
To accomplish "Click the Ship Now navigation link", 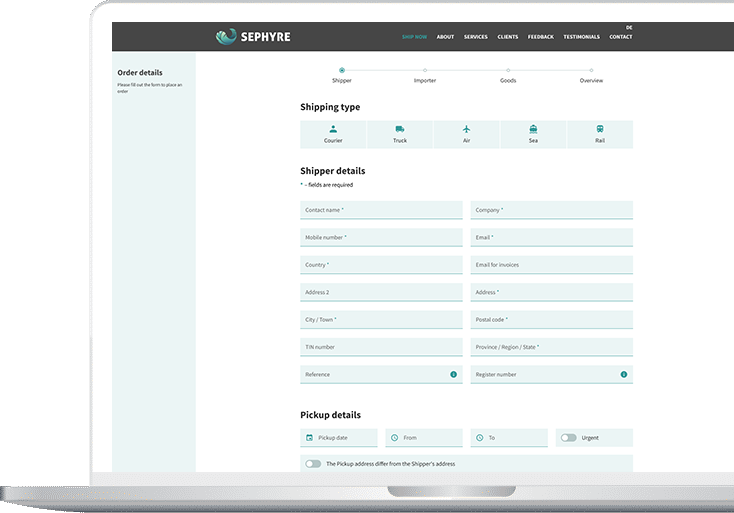I will click(414, 37).
